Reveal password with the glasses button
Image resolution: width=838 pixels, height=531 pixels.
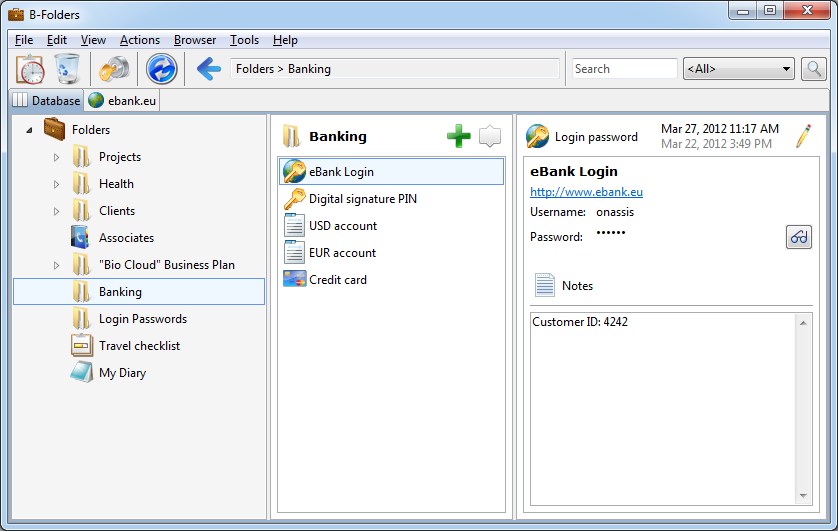click(x=798, y=237)
